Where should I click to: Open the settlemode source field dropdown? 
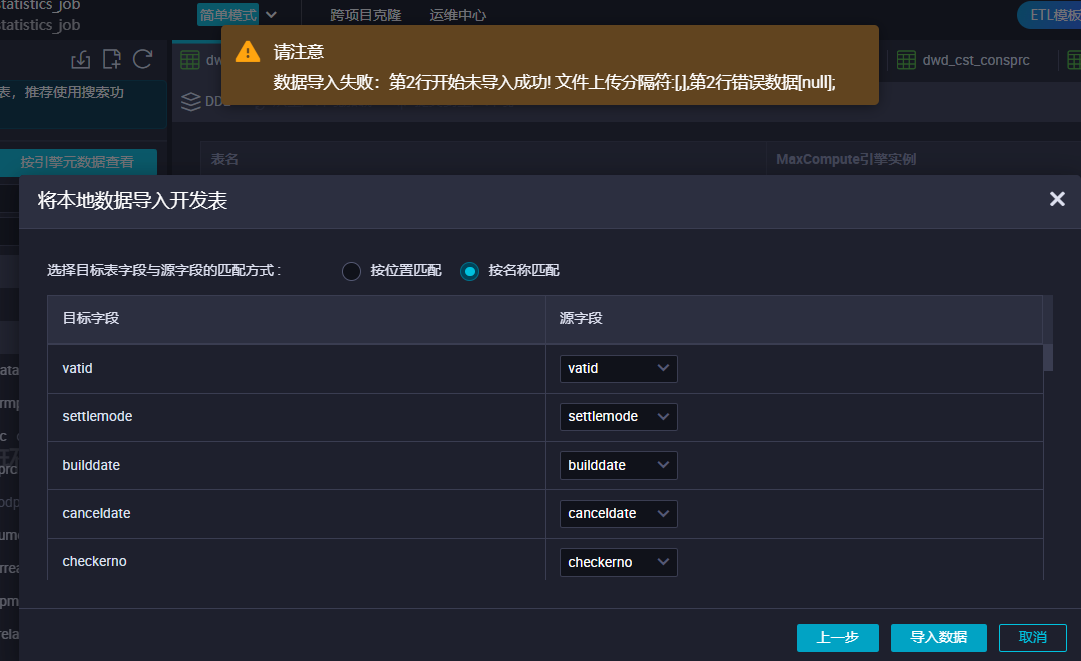click(618, 417)
